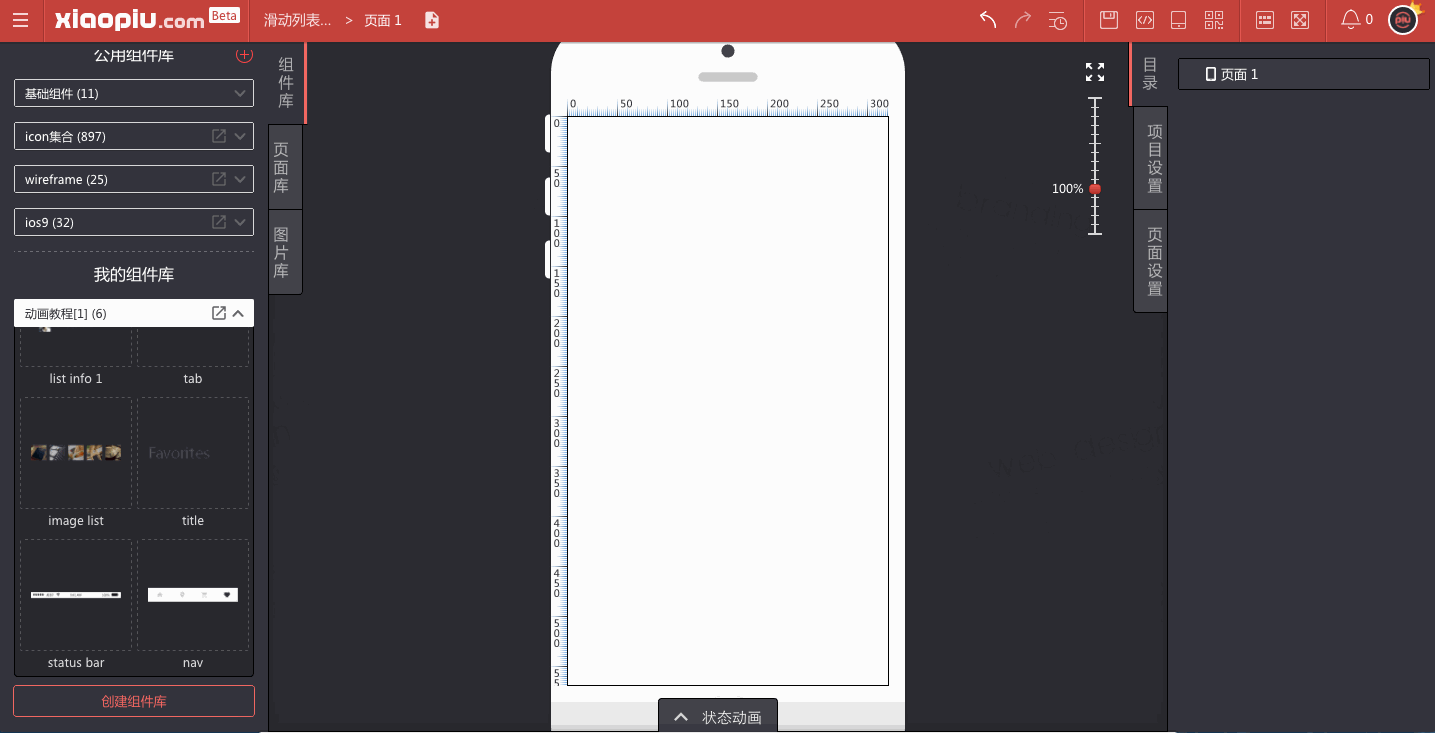Switch to the 页面库 side tab

pos(285,168)
